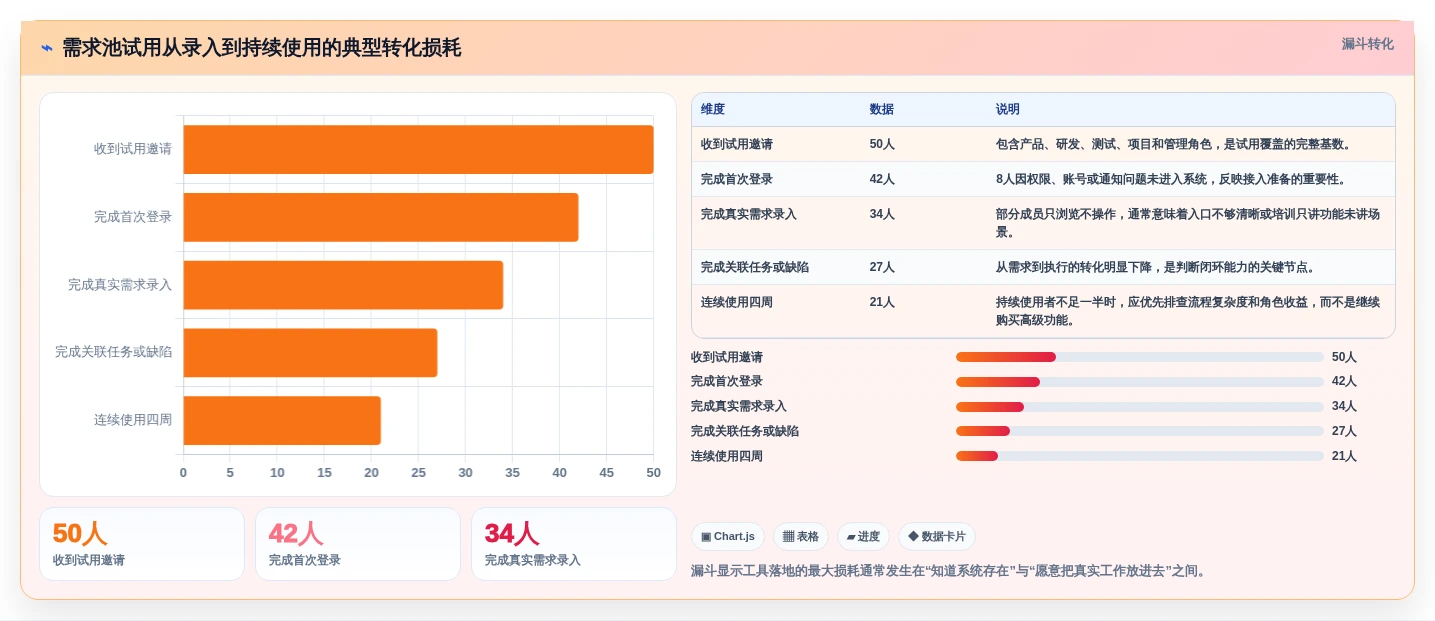Click the 完成真实需求录入 progress list label

[739, 406]
